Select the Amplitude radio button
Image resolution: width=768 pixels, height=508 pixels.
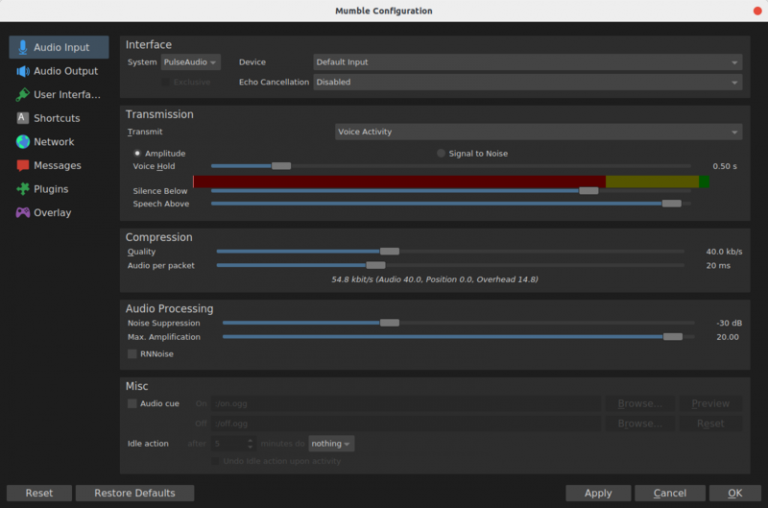[137, 153]
